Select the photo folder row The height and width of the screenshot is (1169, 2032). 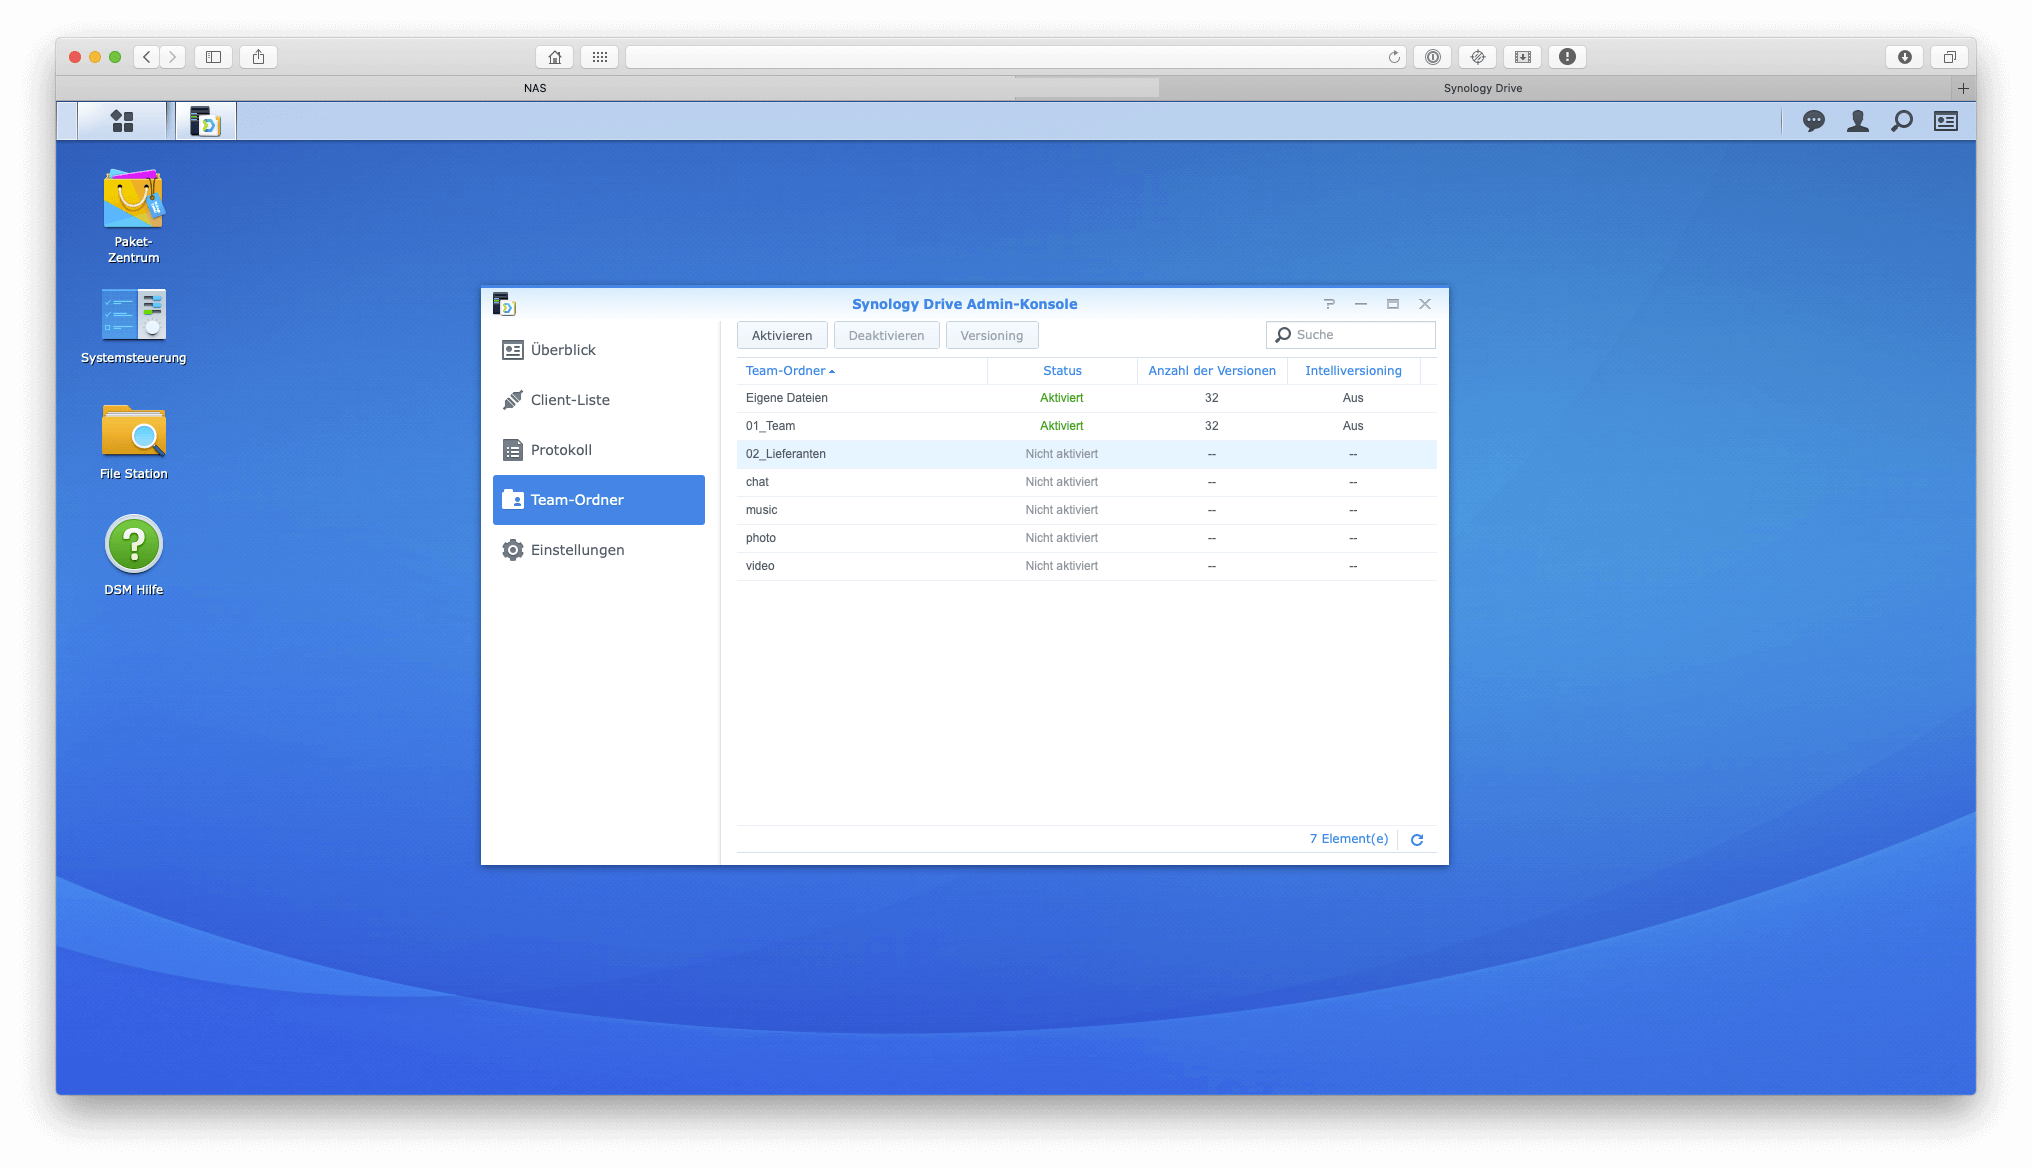pyautogui.click(x=1086, y=538)
